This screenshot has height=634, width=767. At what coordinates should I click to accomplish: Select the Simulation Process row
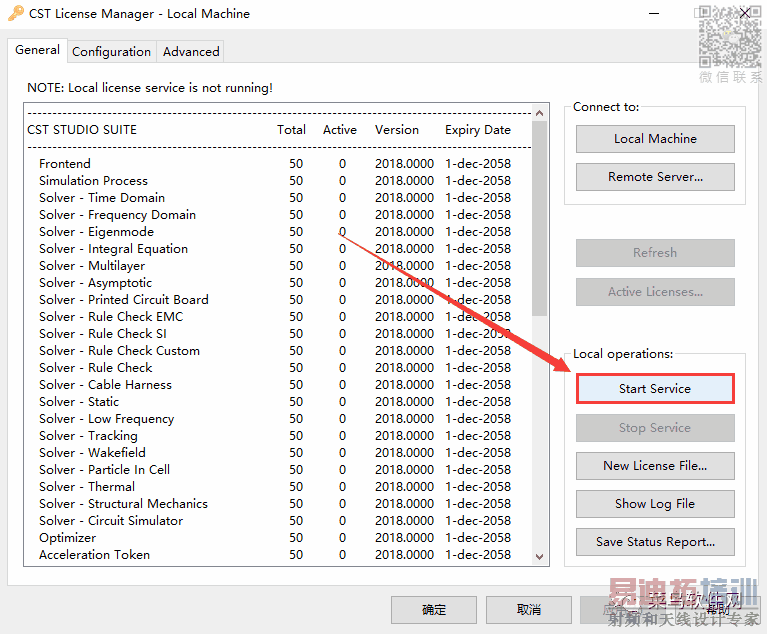pos(275,181)
